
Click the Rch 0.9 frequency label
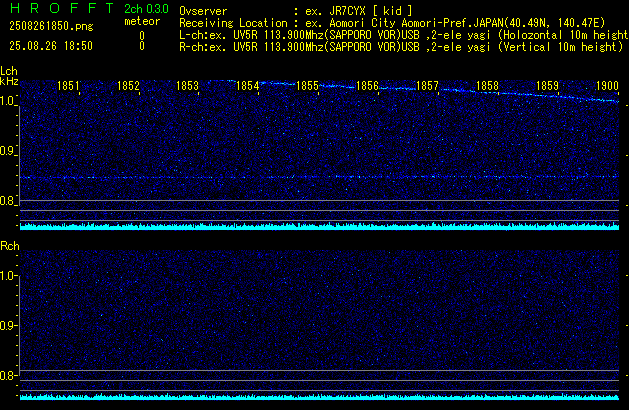click(x=8, y=325)
